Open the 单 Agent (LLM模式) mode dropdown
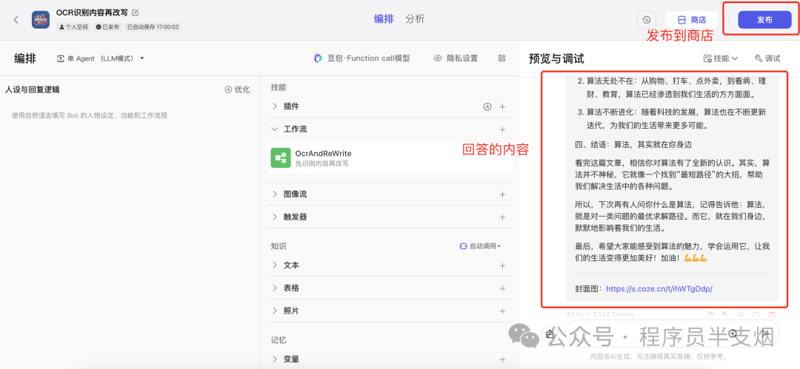This screenshot has width=800, height=369. tap(101, 59)
